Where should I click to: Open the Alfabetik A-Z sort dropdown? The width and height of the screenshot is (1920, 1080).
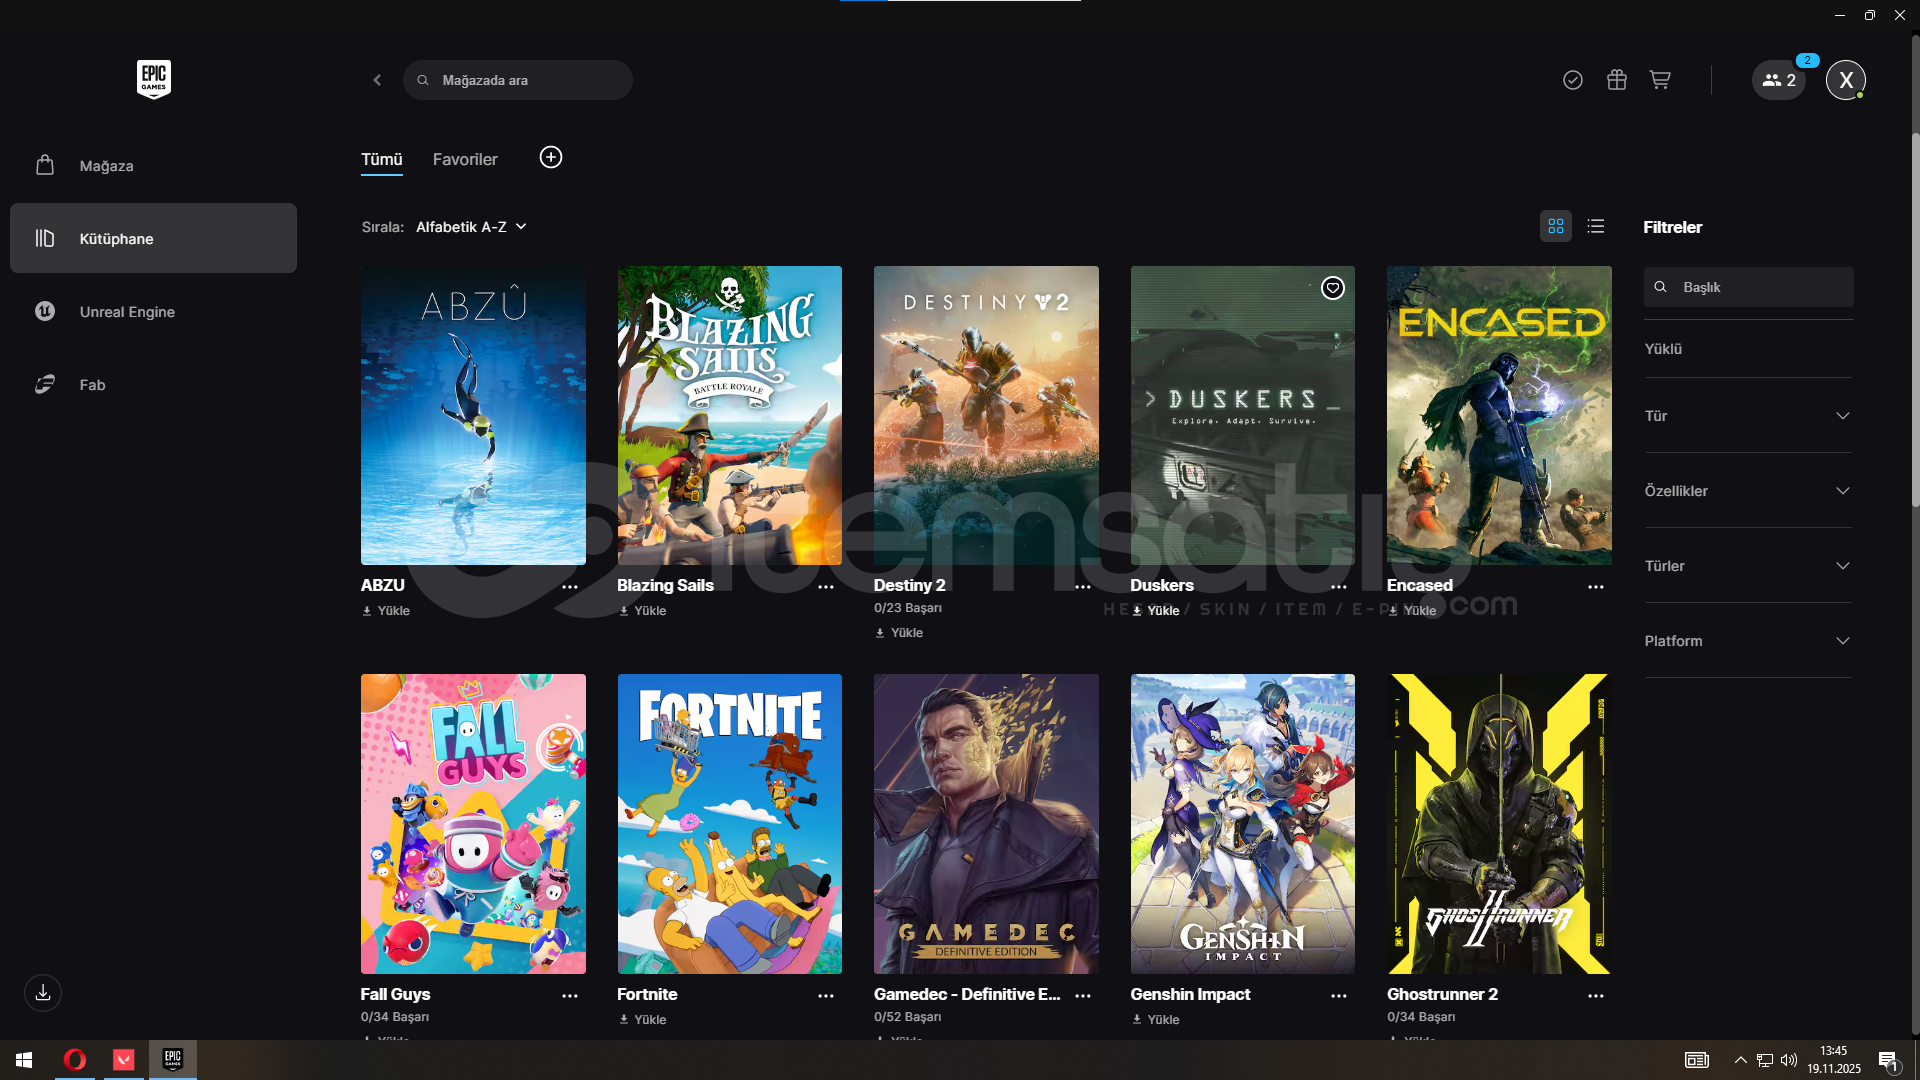tap(471, 227)
